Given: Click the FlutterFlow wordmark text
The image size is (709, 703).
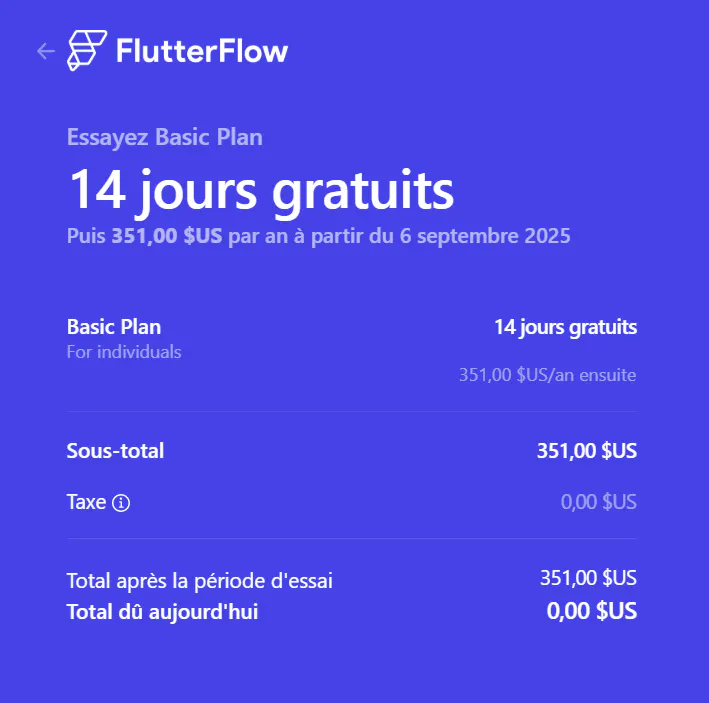Looking at the screenshot, I should (202, 51).
